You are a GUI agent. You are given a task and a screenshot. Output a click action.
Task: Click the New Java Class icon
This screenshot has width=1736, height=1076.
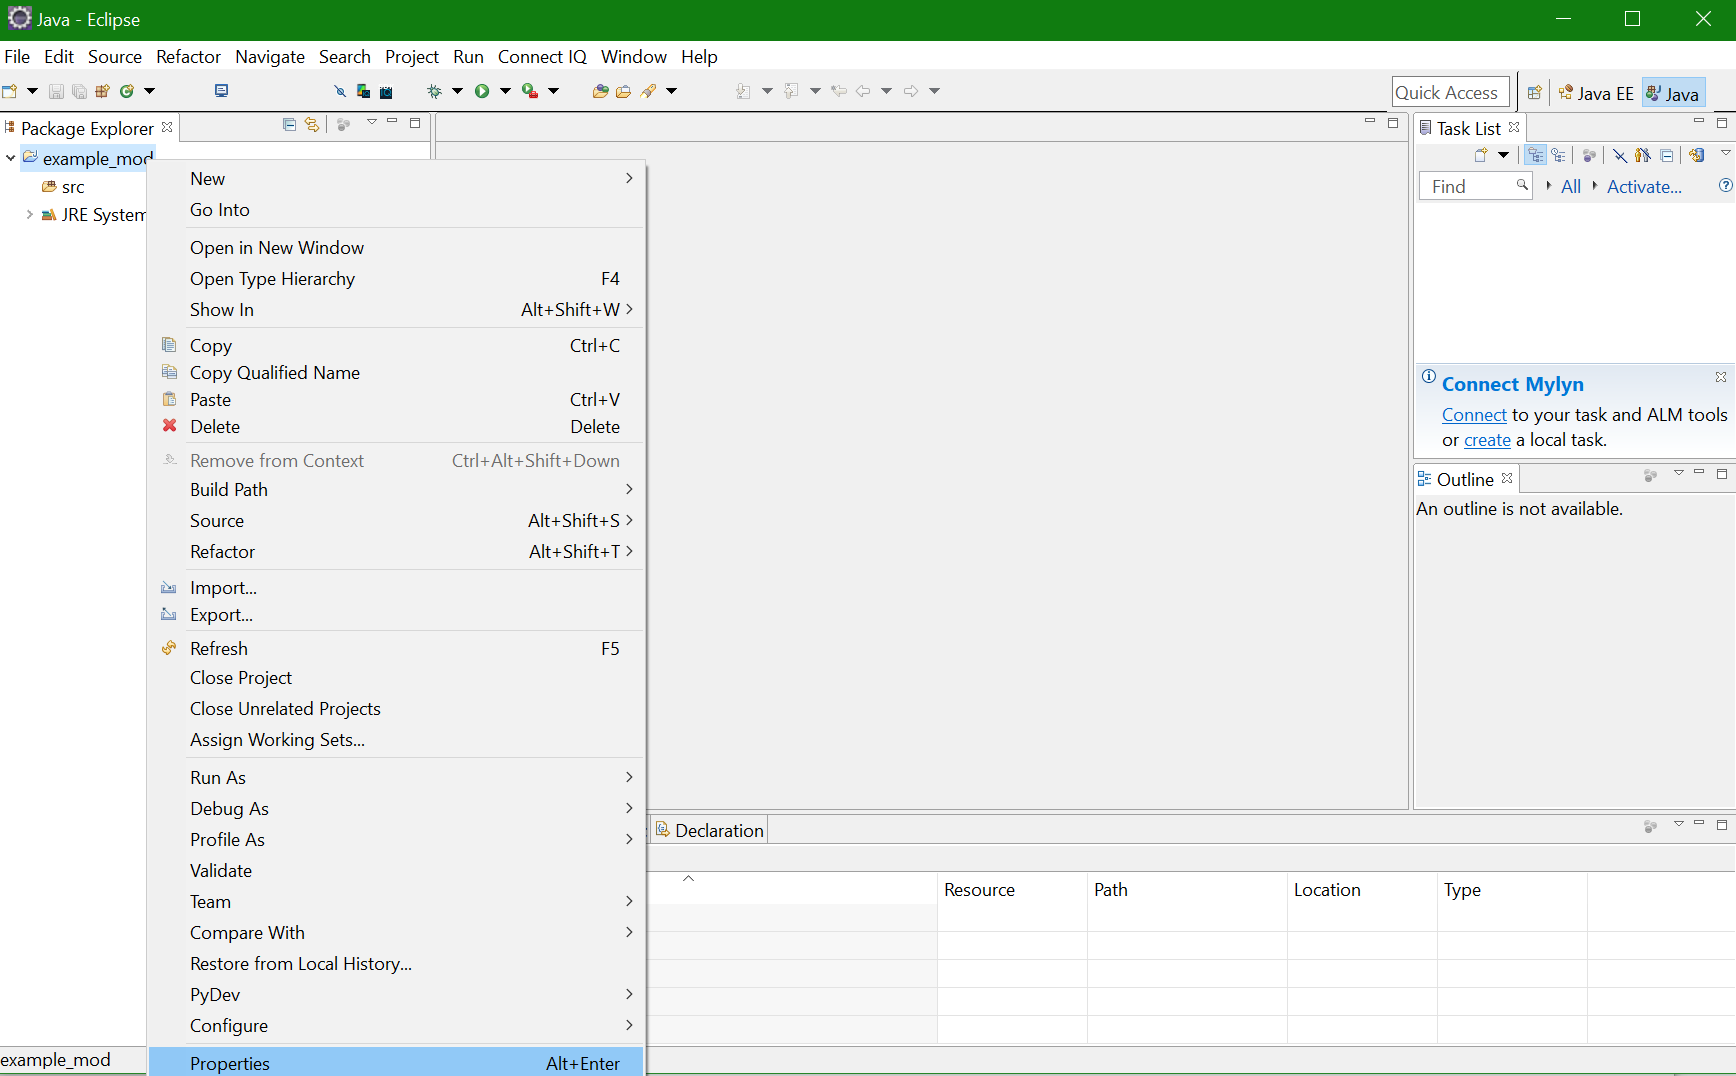coord(127,91)
